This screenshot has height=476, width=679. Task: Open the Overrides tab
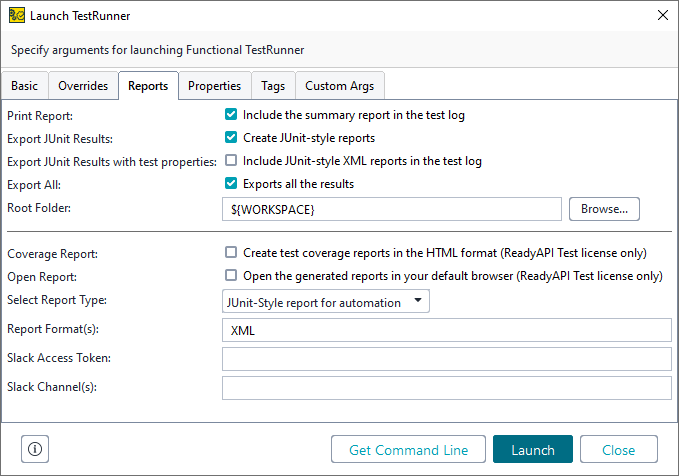tap(83, 86)
